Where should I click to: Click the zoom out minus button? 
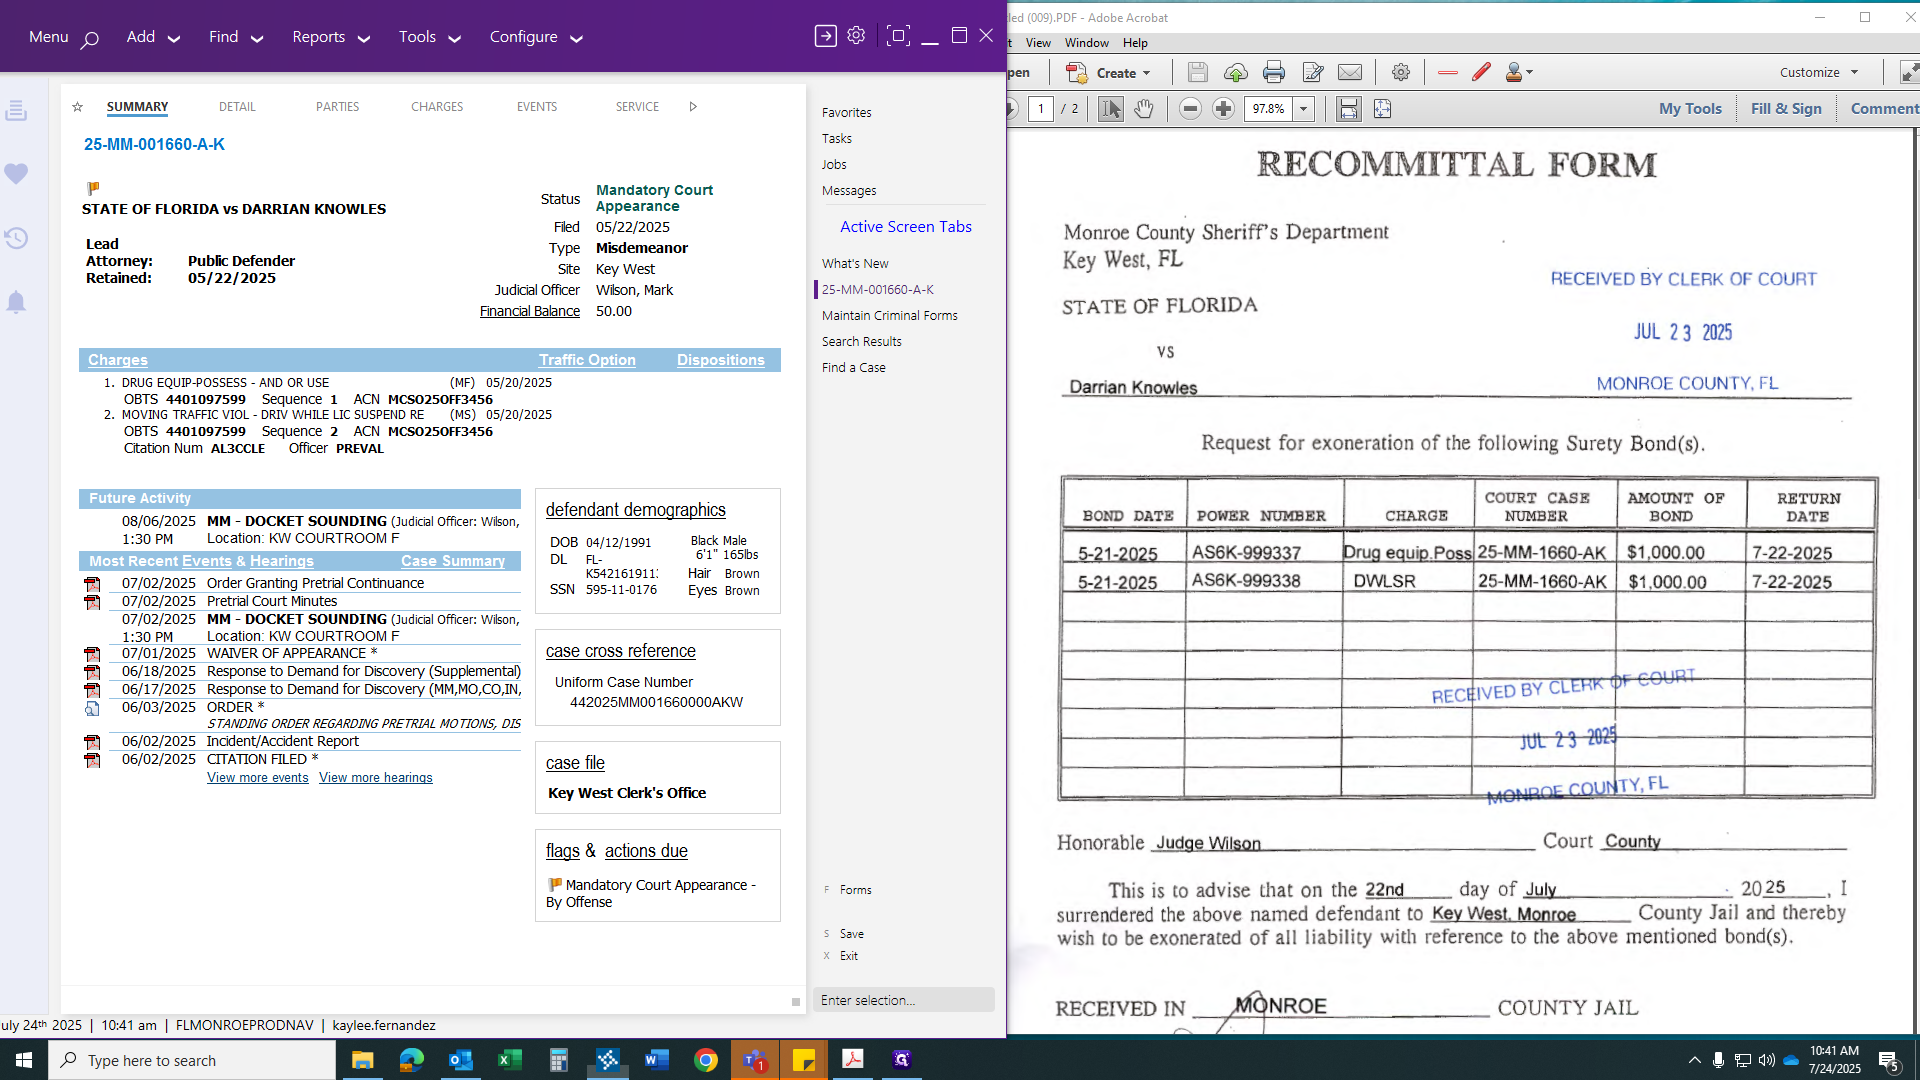(1189, 109)
